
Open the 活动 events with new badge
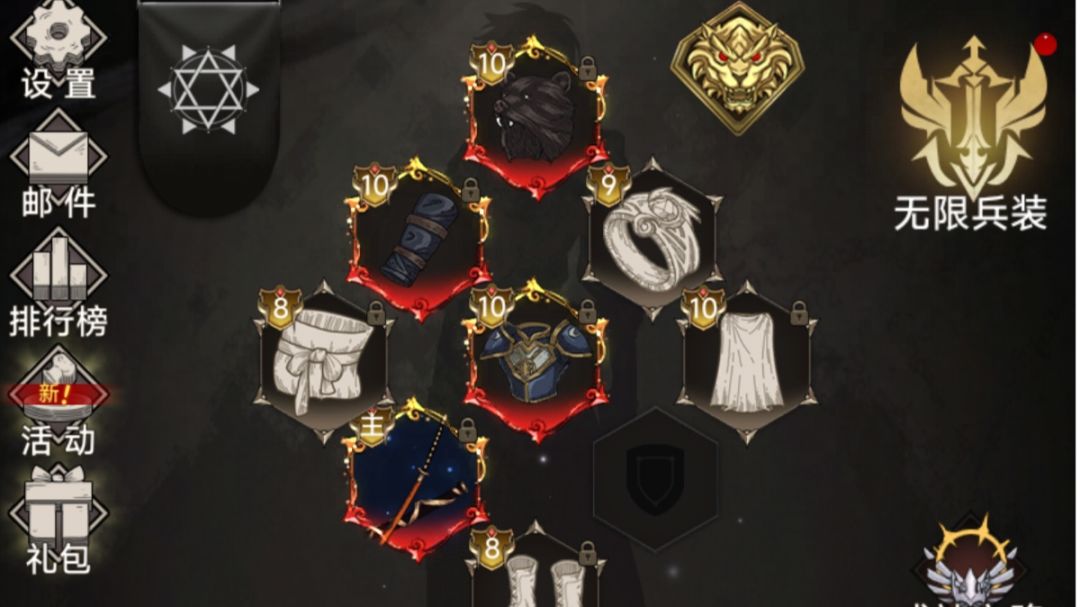59,403
